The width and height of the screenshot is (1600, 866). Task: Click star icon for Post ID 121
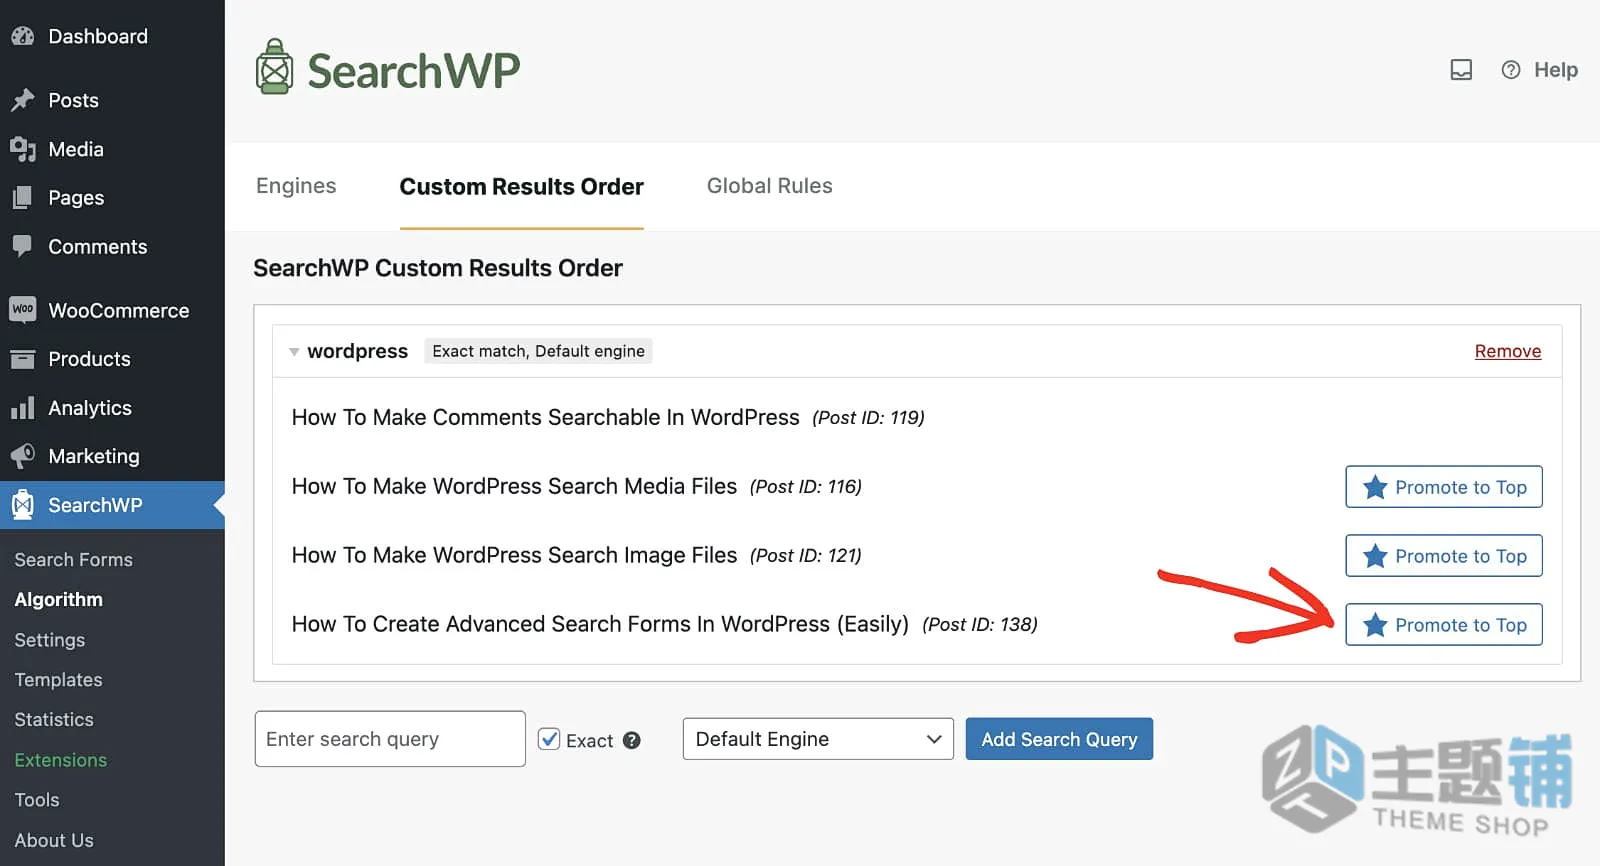(1375, 556)
